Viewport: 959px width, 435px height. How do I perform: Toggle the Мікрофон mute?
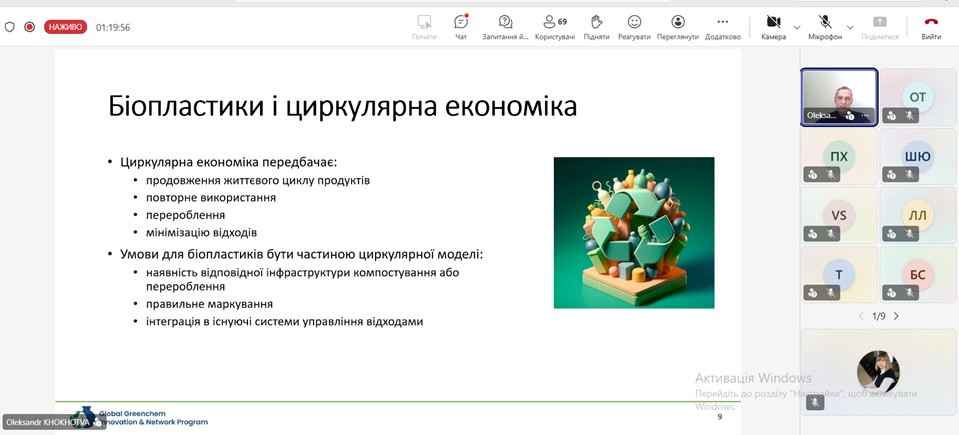click(x=825, y=28)
